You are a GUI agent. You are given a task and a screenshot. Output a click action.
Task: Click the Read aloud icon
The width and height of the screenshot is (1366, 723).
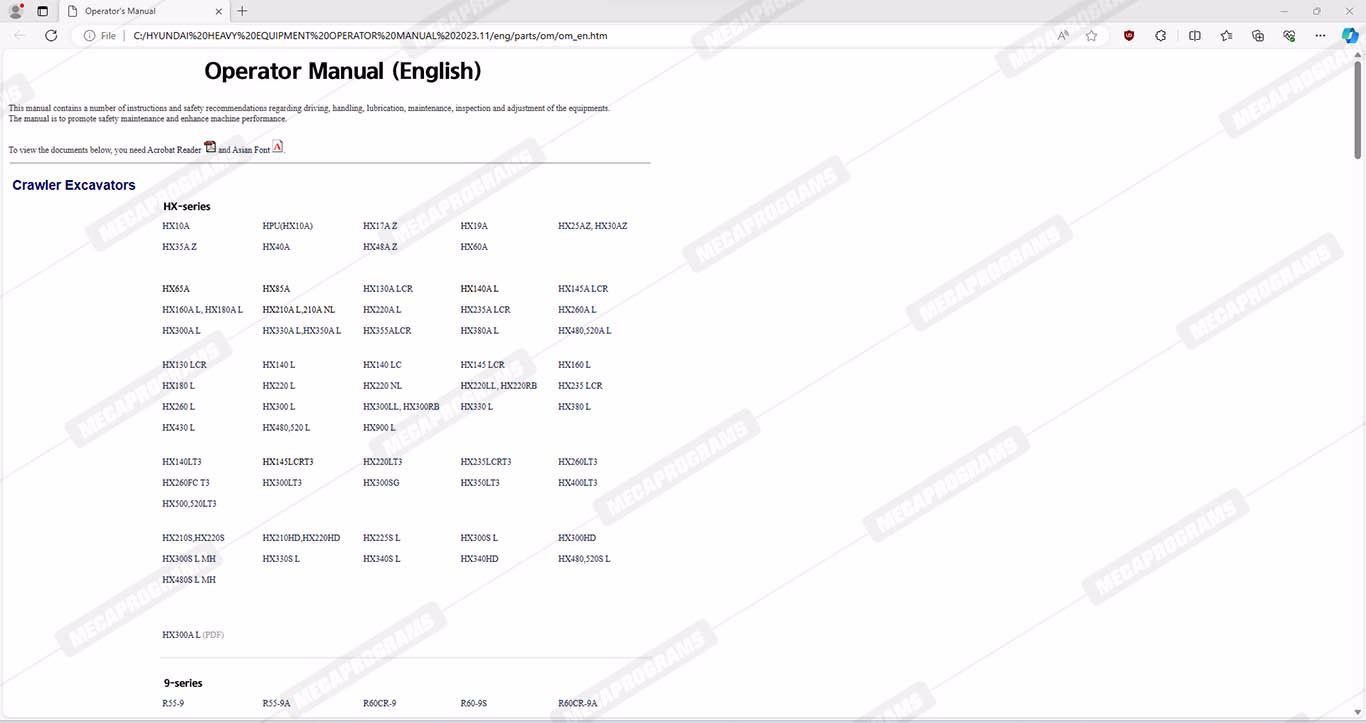point(1062,36)
